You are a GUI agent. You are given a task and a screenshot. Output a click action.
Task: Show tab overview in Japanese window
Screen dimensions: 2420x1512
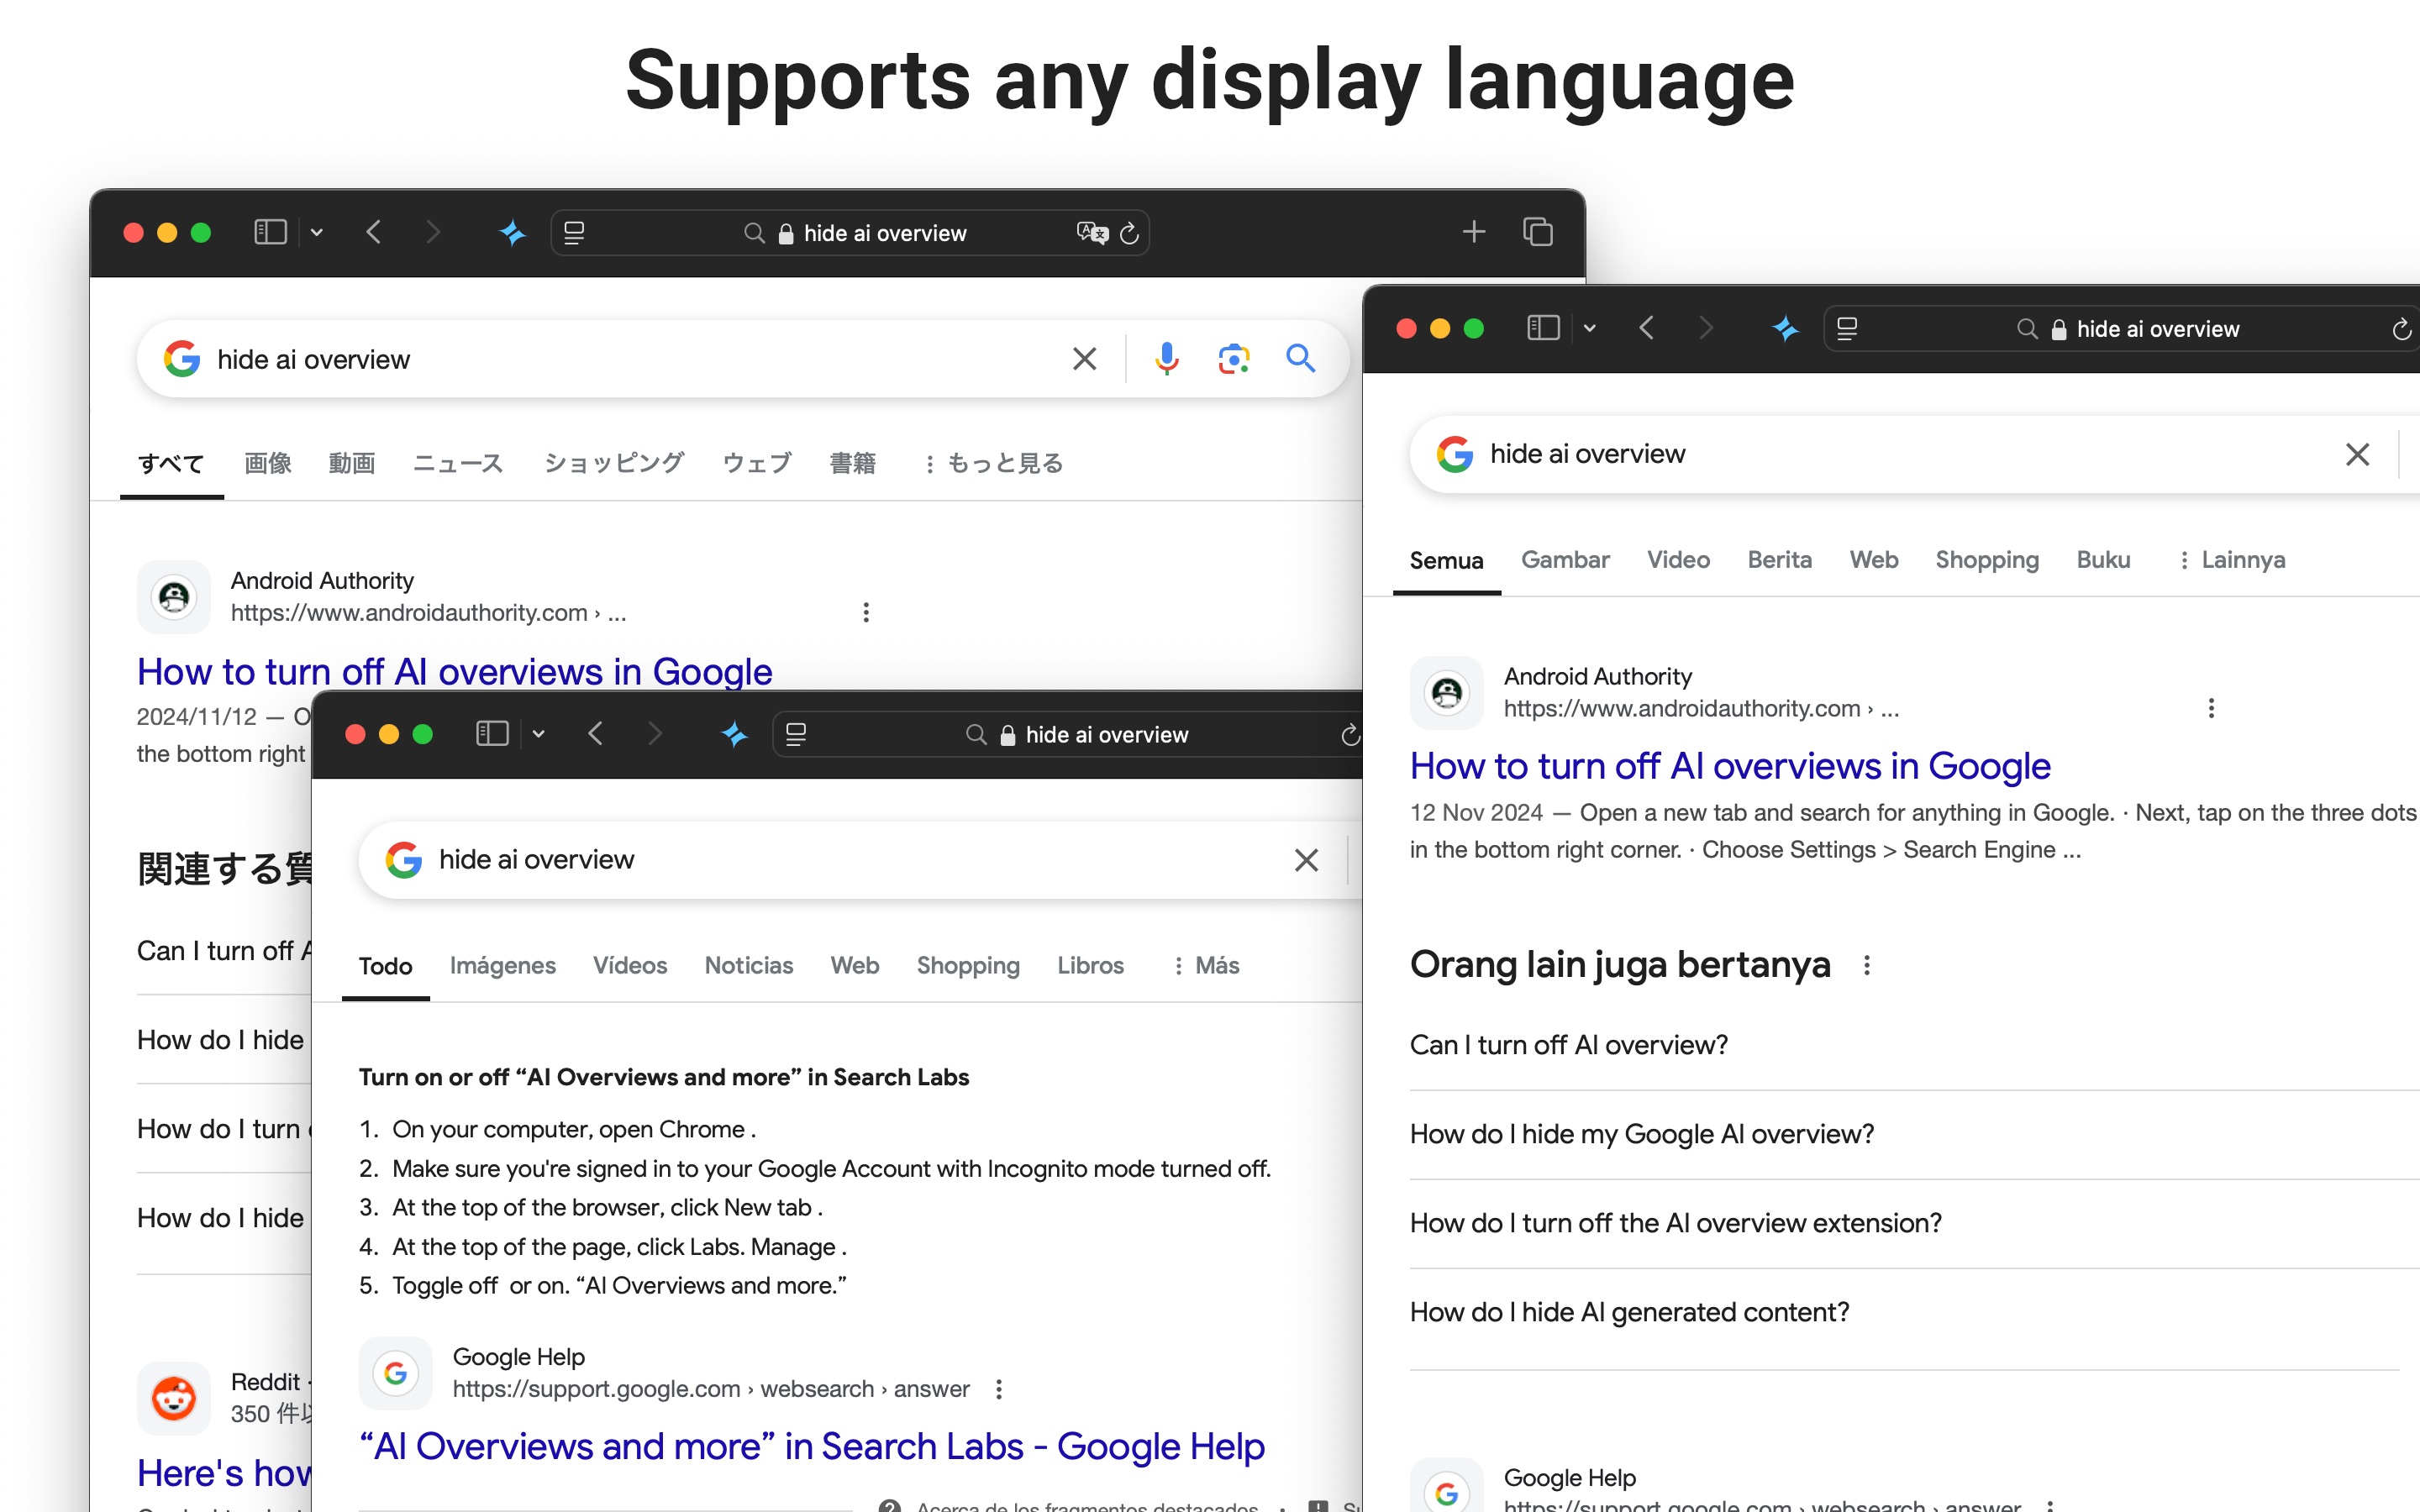pos(1538,232)
